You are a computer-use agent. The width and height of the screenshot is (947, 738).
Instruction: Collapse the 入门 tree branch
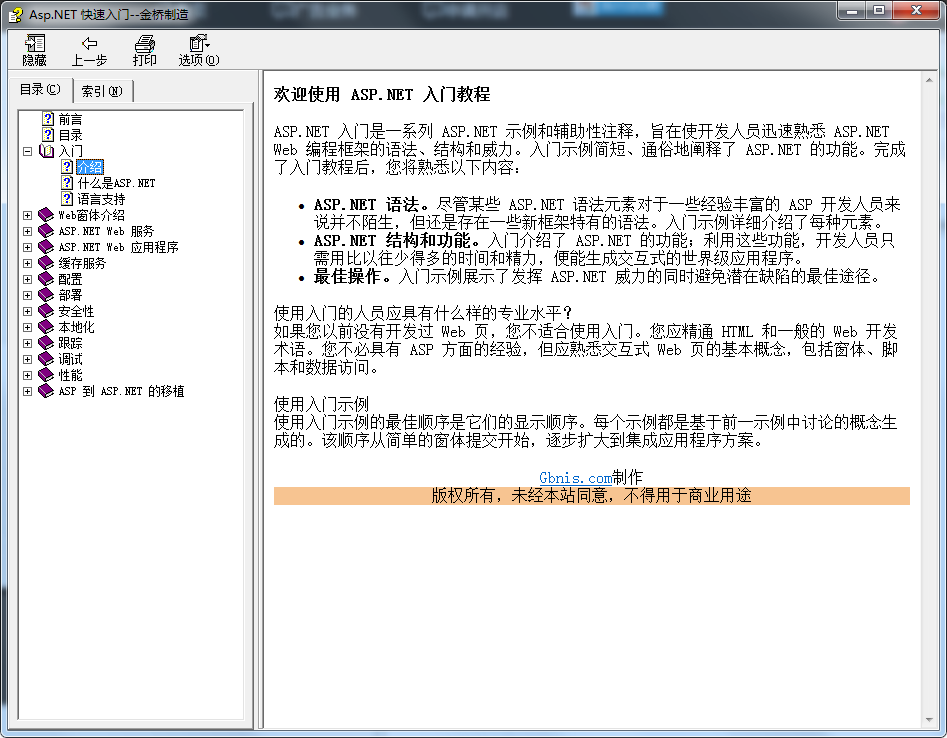click(26, 150)
